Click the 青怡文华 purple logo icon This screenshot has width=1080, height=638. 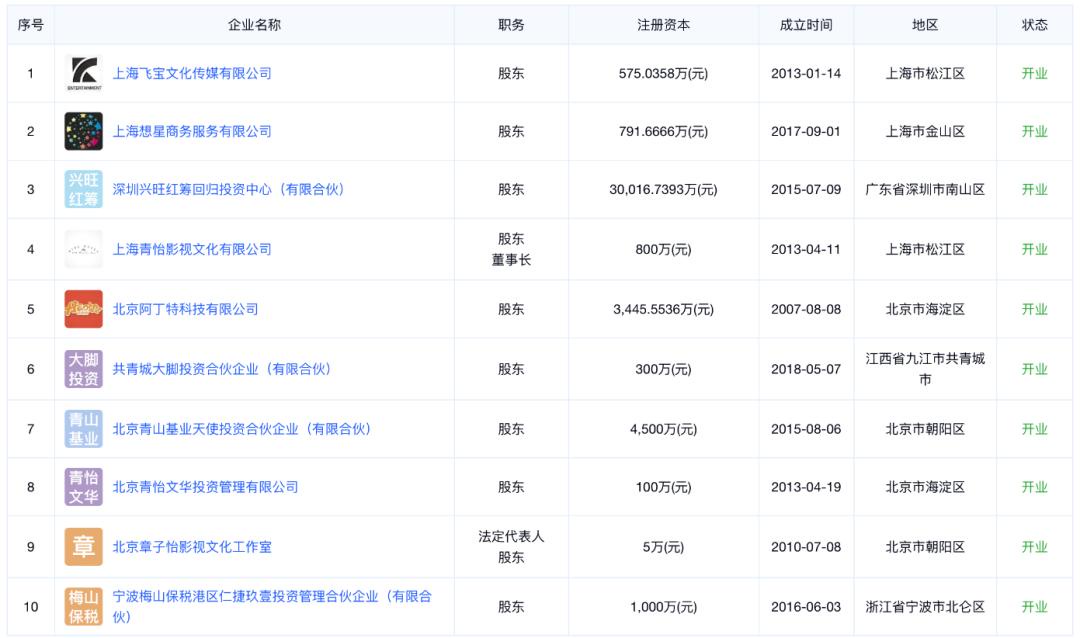(x=83, y=487)
